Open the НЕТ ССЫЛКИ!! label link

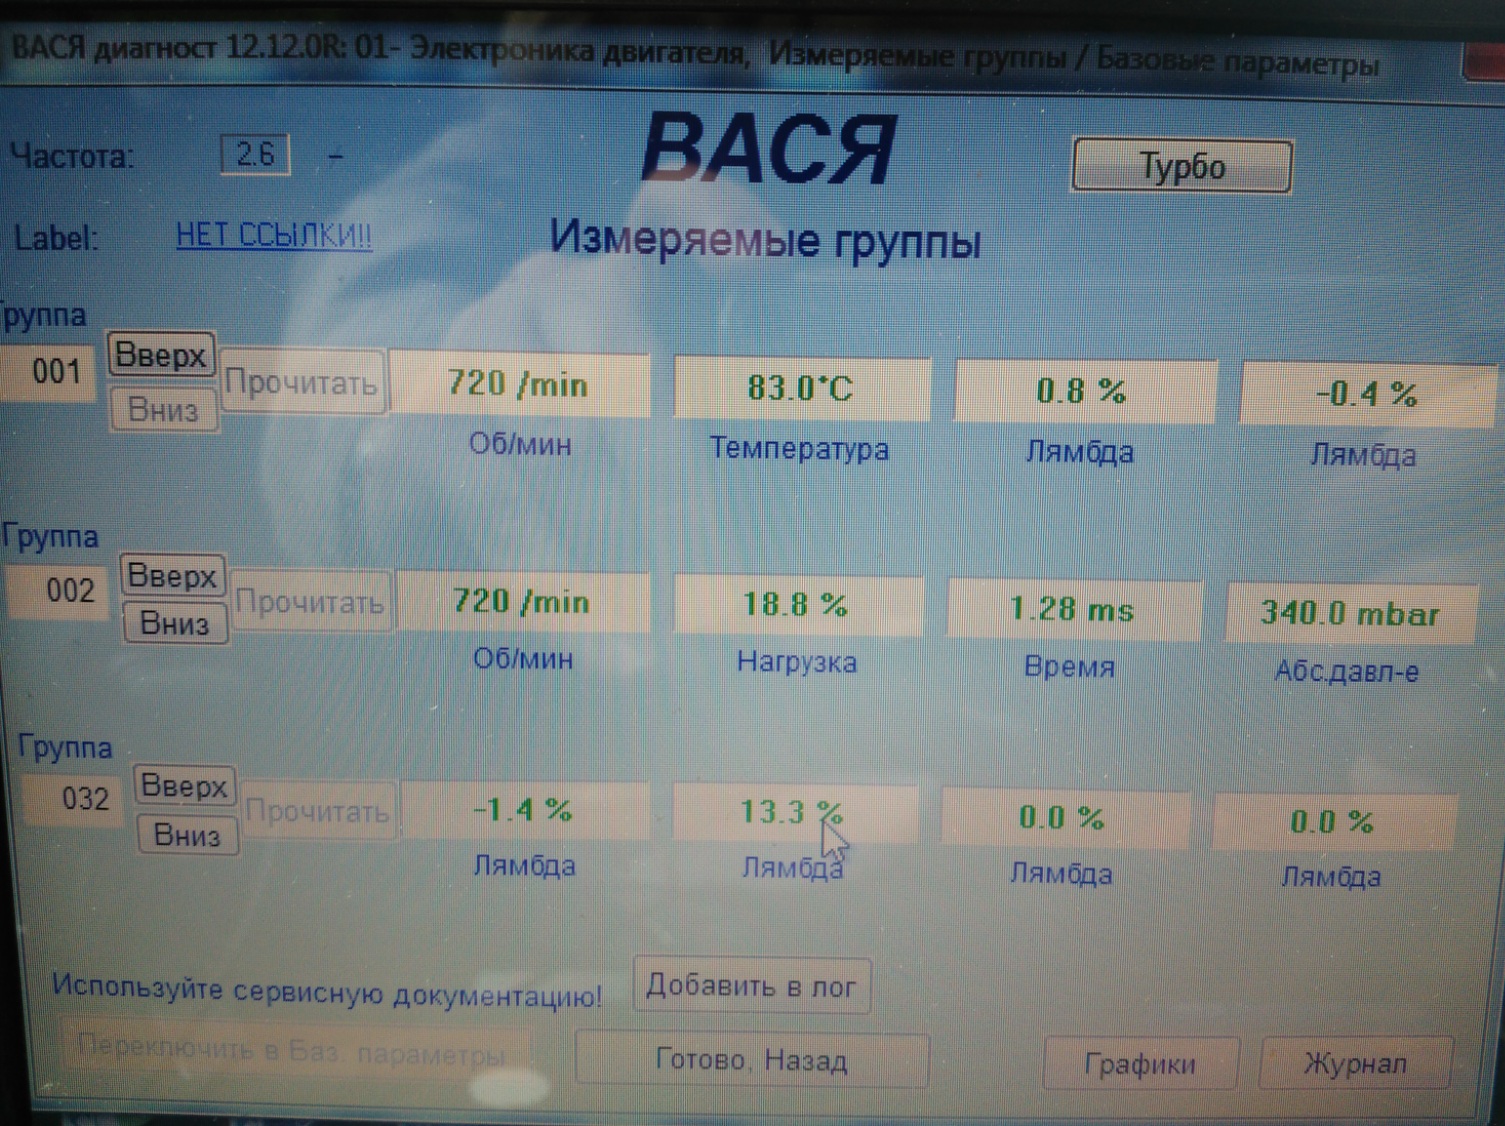pyautogui.click(x=274, y=236)
